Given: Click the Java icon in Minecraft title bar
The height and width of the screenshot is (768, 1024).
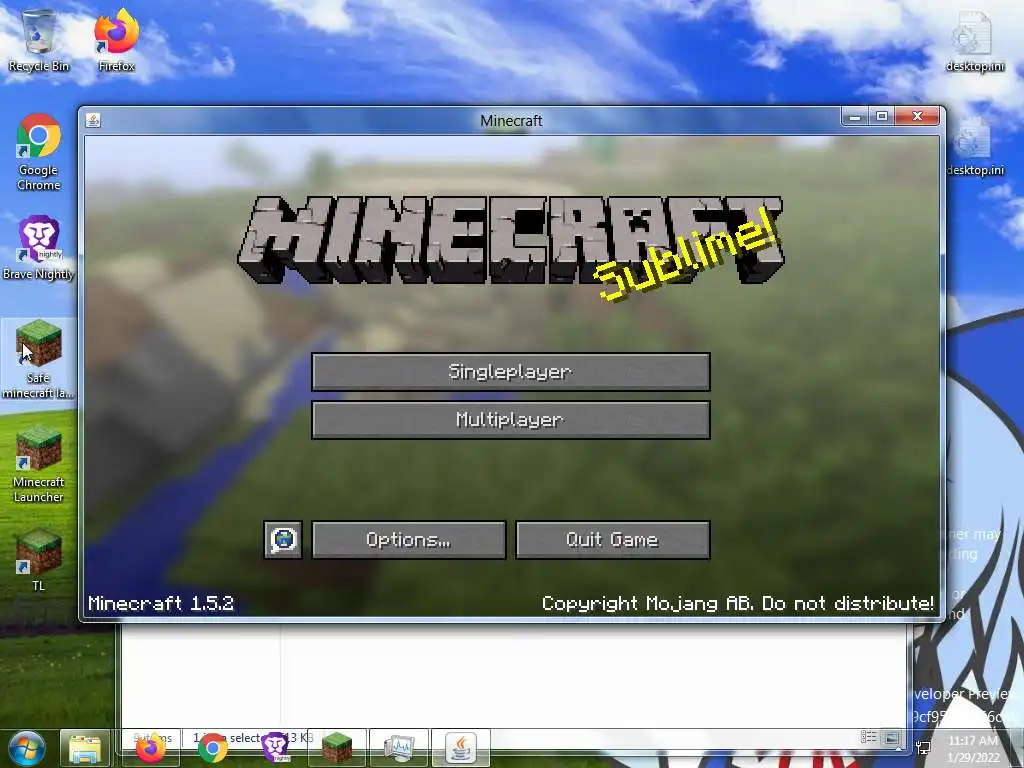Looking at the screenshot, I should pos(93,120).
